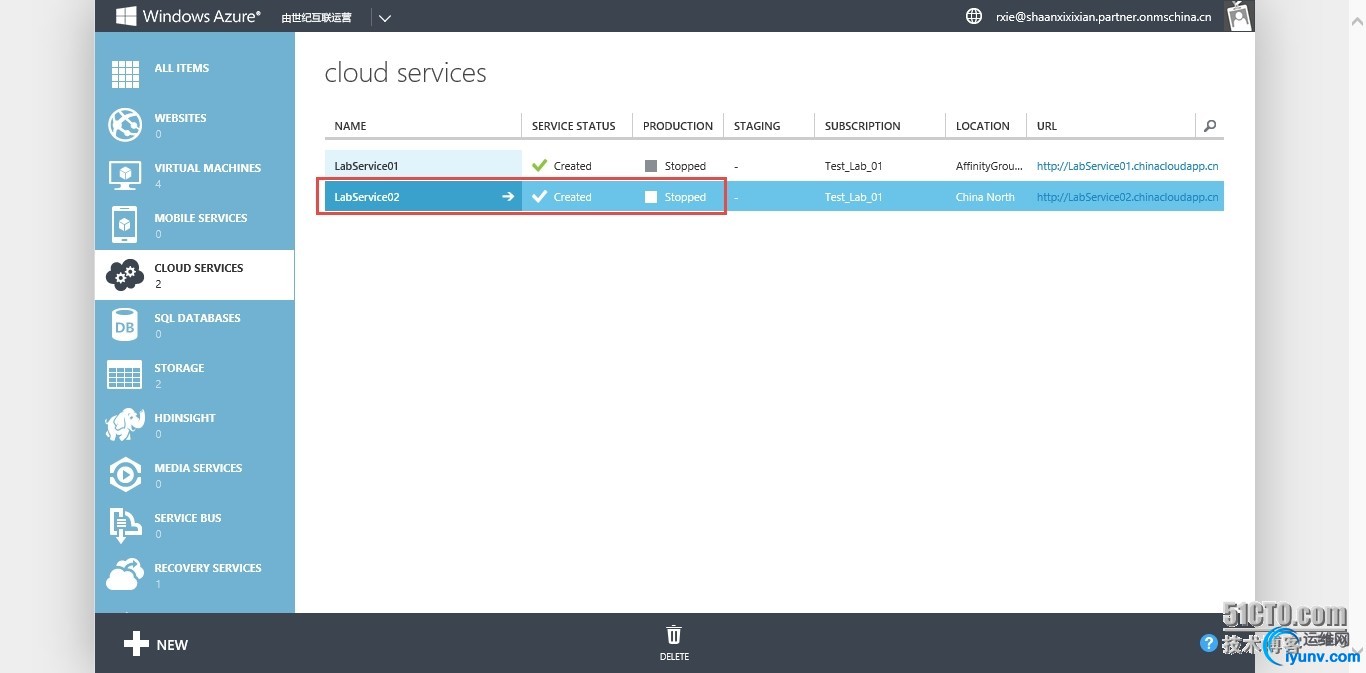Screen dimensions: 1366x673
Task: Select the Recovery Services cloud icon
Action: pyautogui.click(x=125, y=574)
